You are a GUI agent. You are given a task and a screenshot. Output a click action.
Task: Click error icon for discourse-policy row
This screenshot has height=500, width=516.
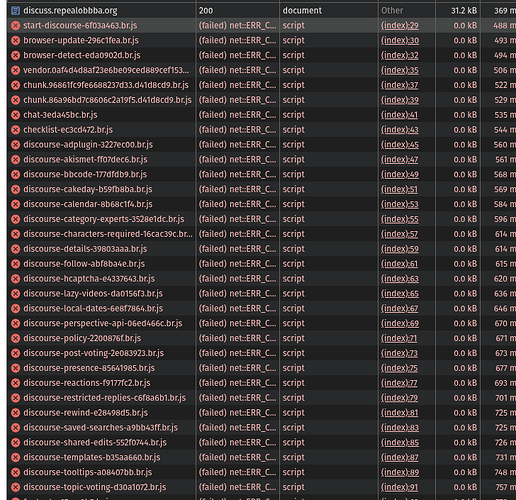pos(15,338)
